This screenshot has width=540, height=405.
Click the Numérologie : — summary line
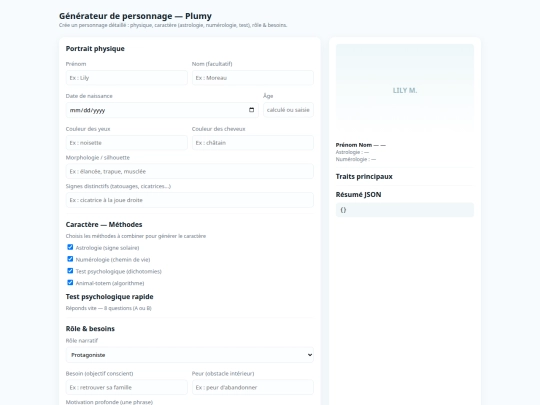pos(356,159)
